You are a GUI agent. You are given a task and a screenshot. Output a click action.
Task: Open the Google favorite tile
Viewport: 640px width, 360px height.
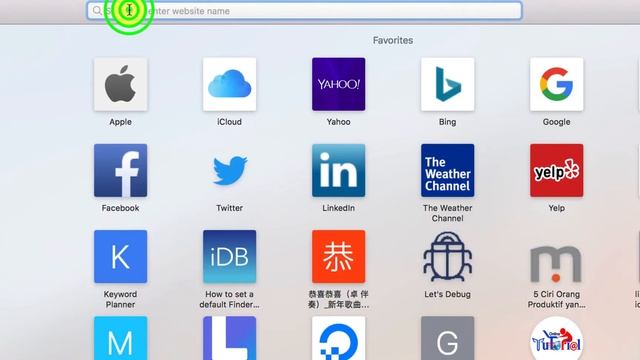pos(556,84)
